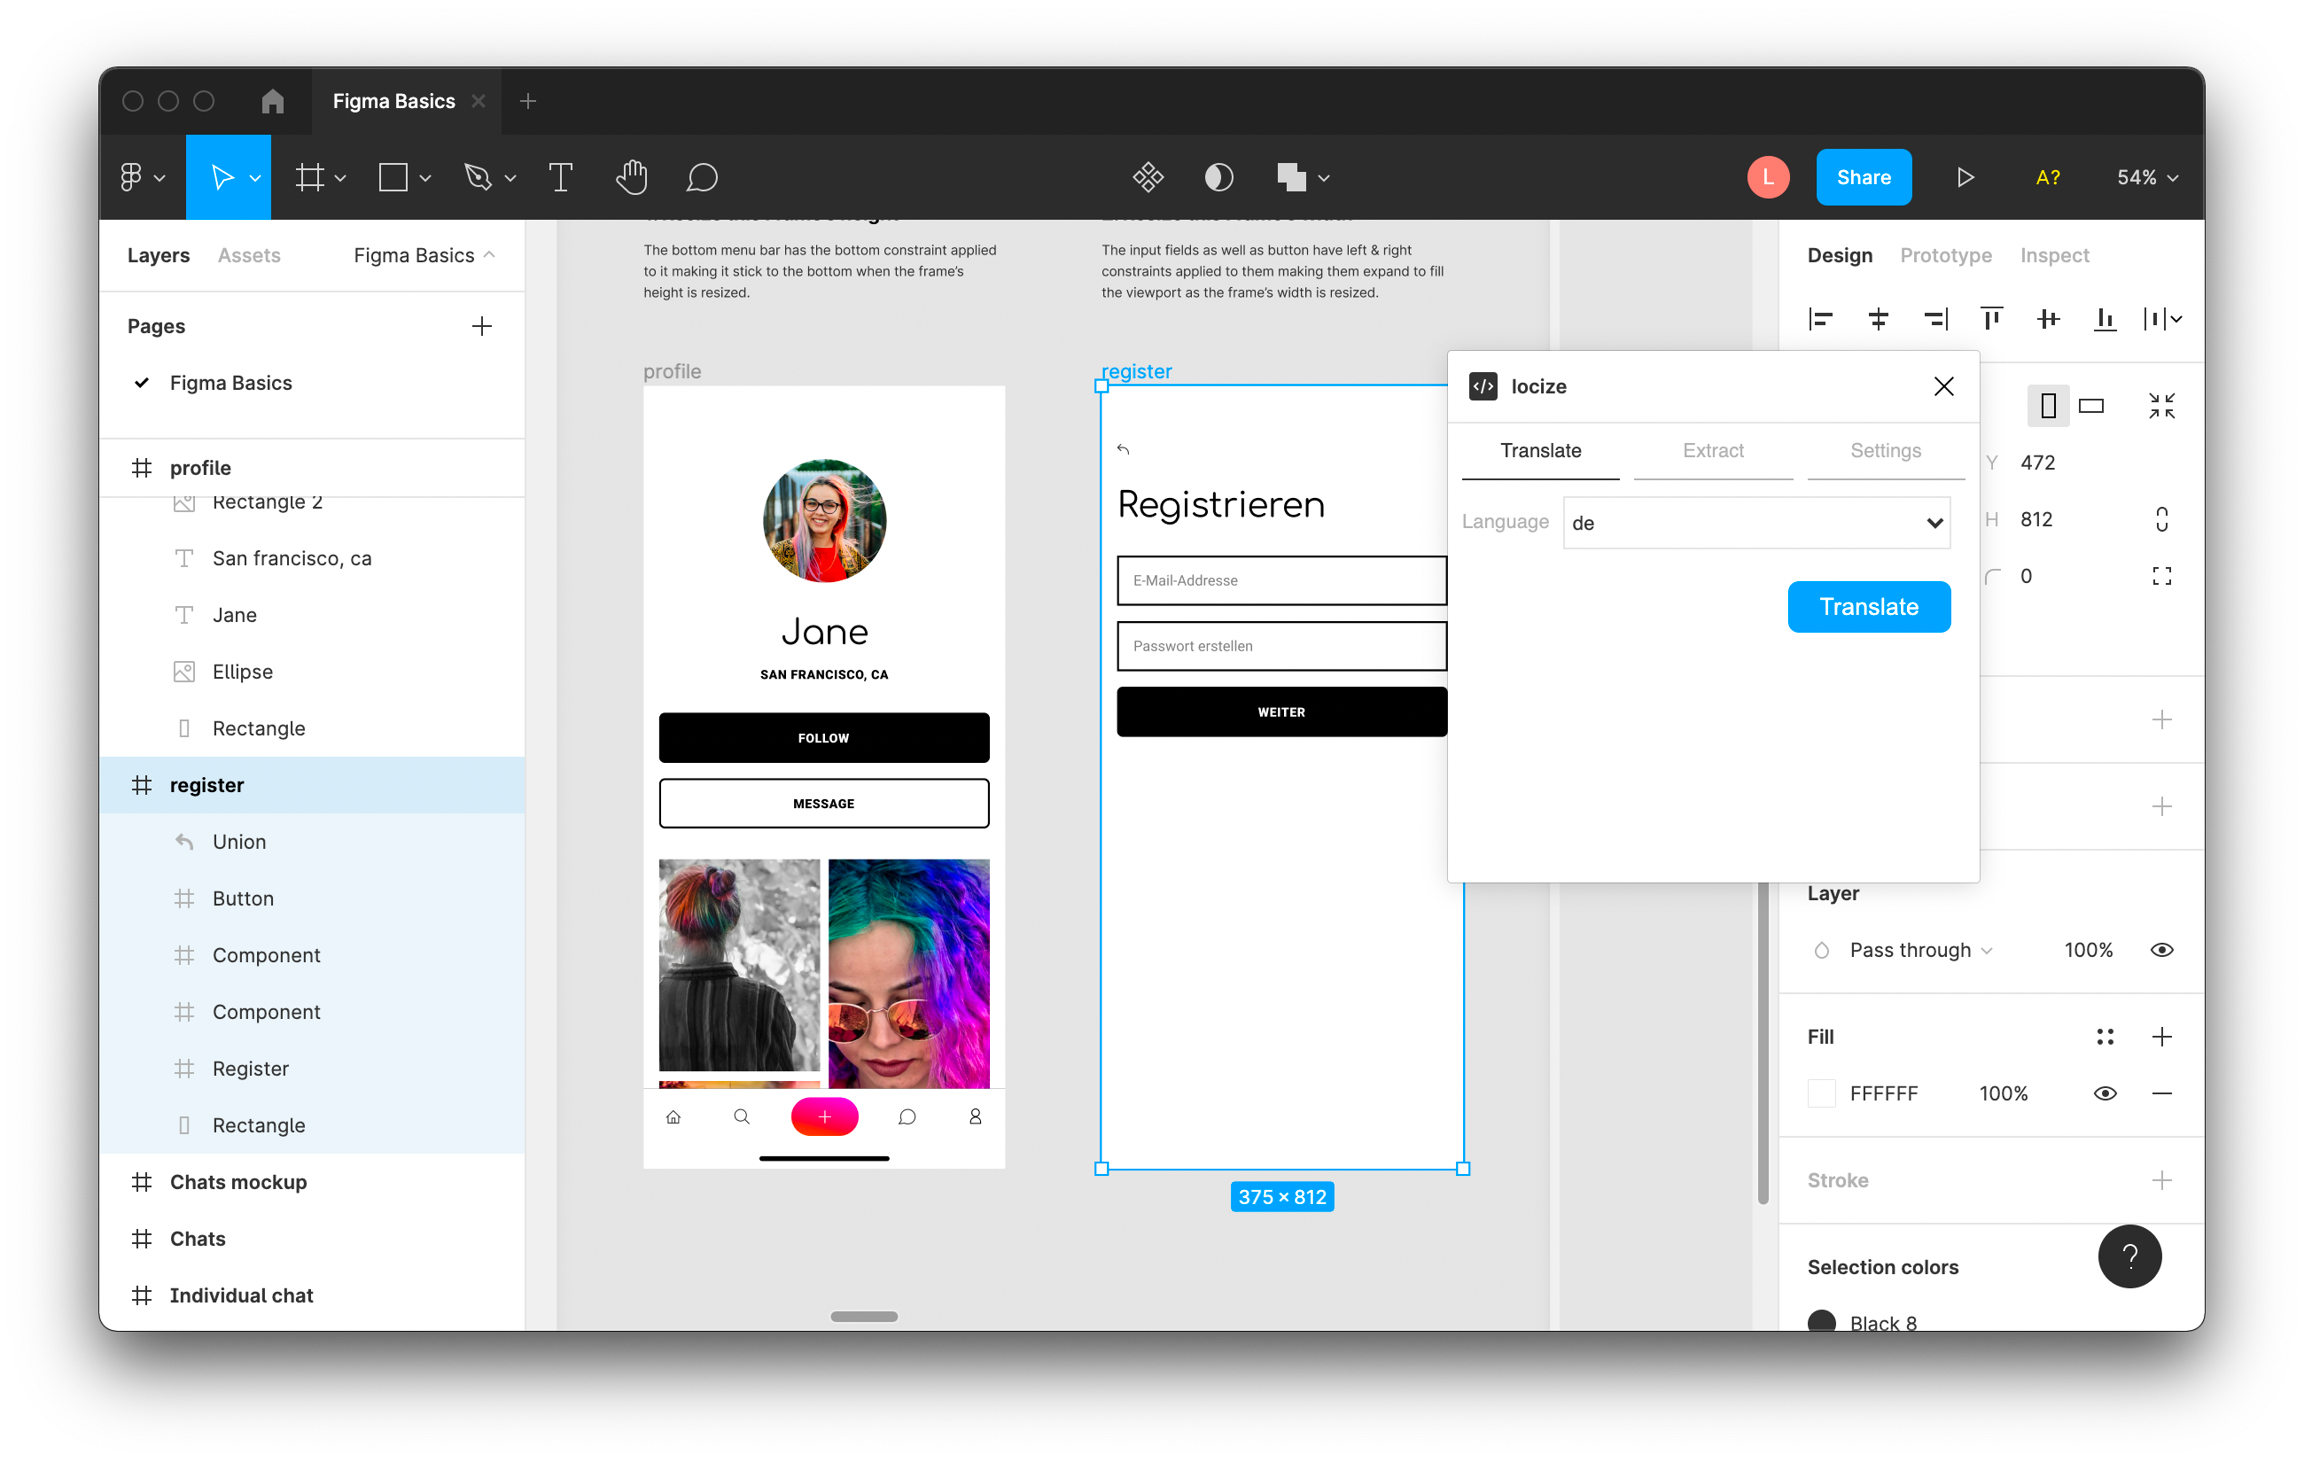Toggle layer visibility eye next to Pass through
This screenshot has width=2304, height=1462.
[2161, 950]
